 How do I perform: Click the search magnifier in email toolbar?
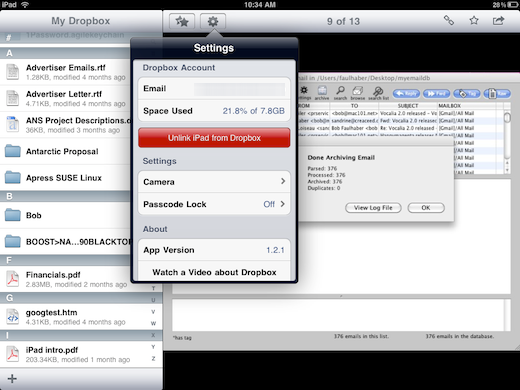pos(340,93)
